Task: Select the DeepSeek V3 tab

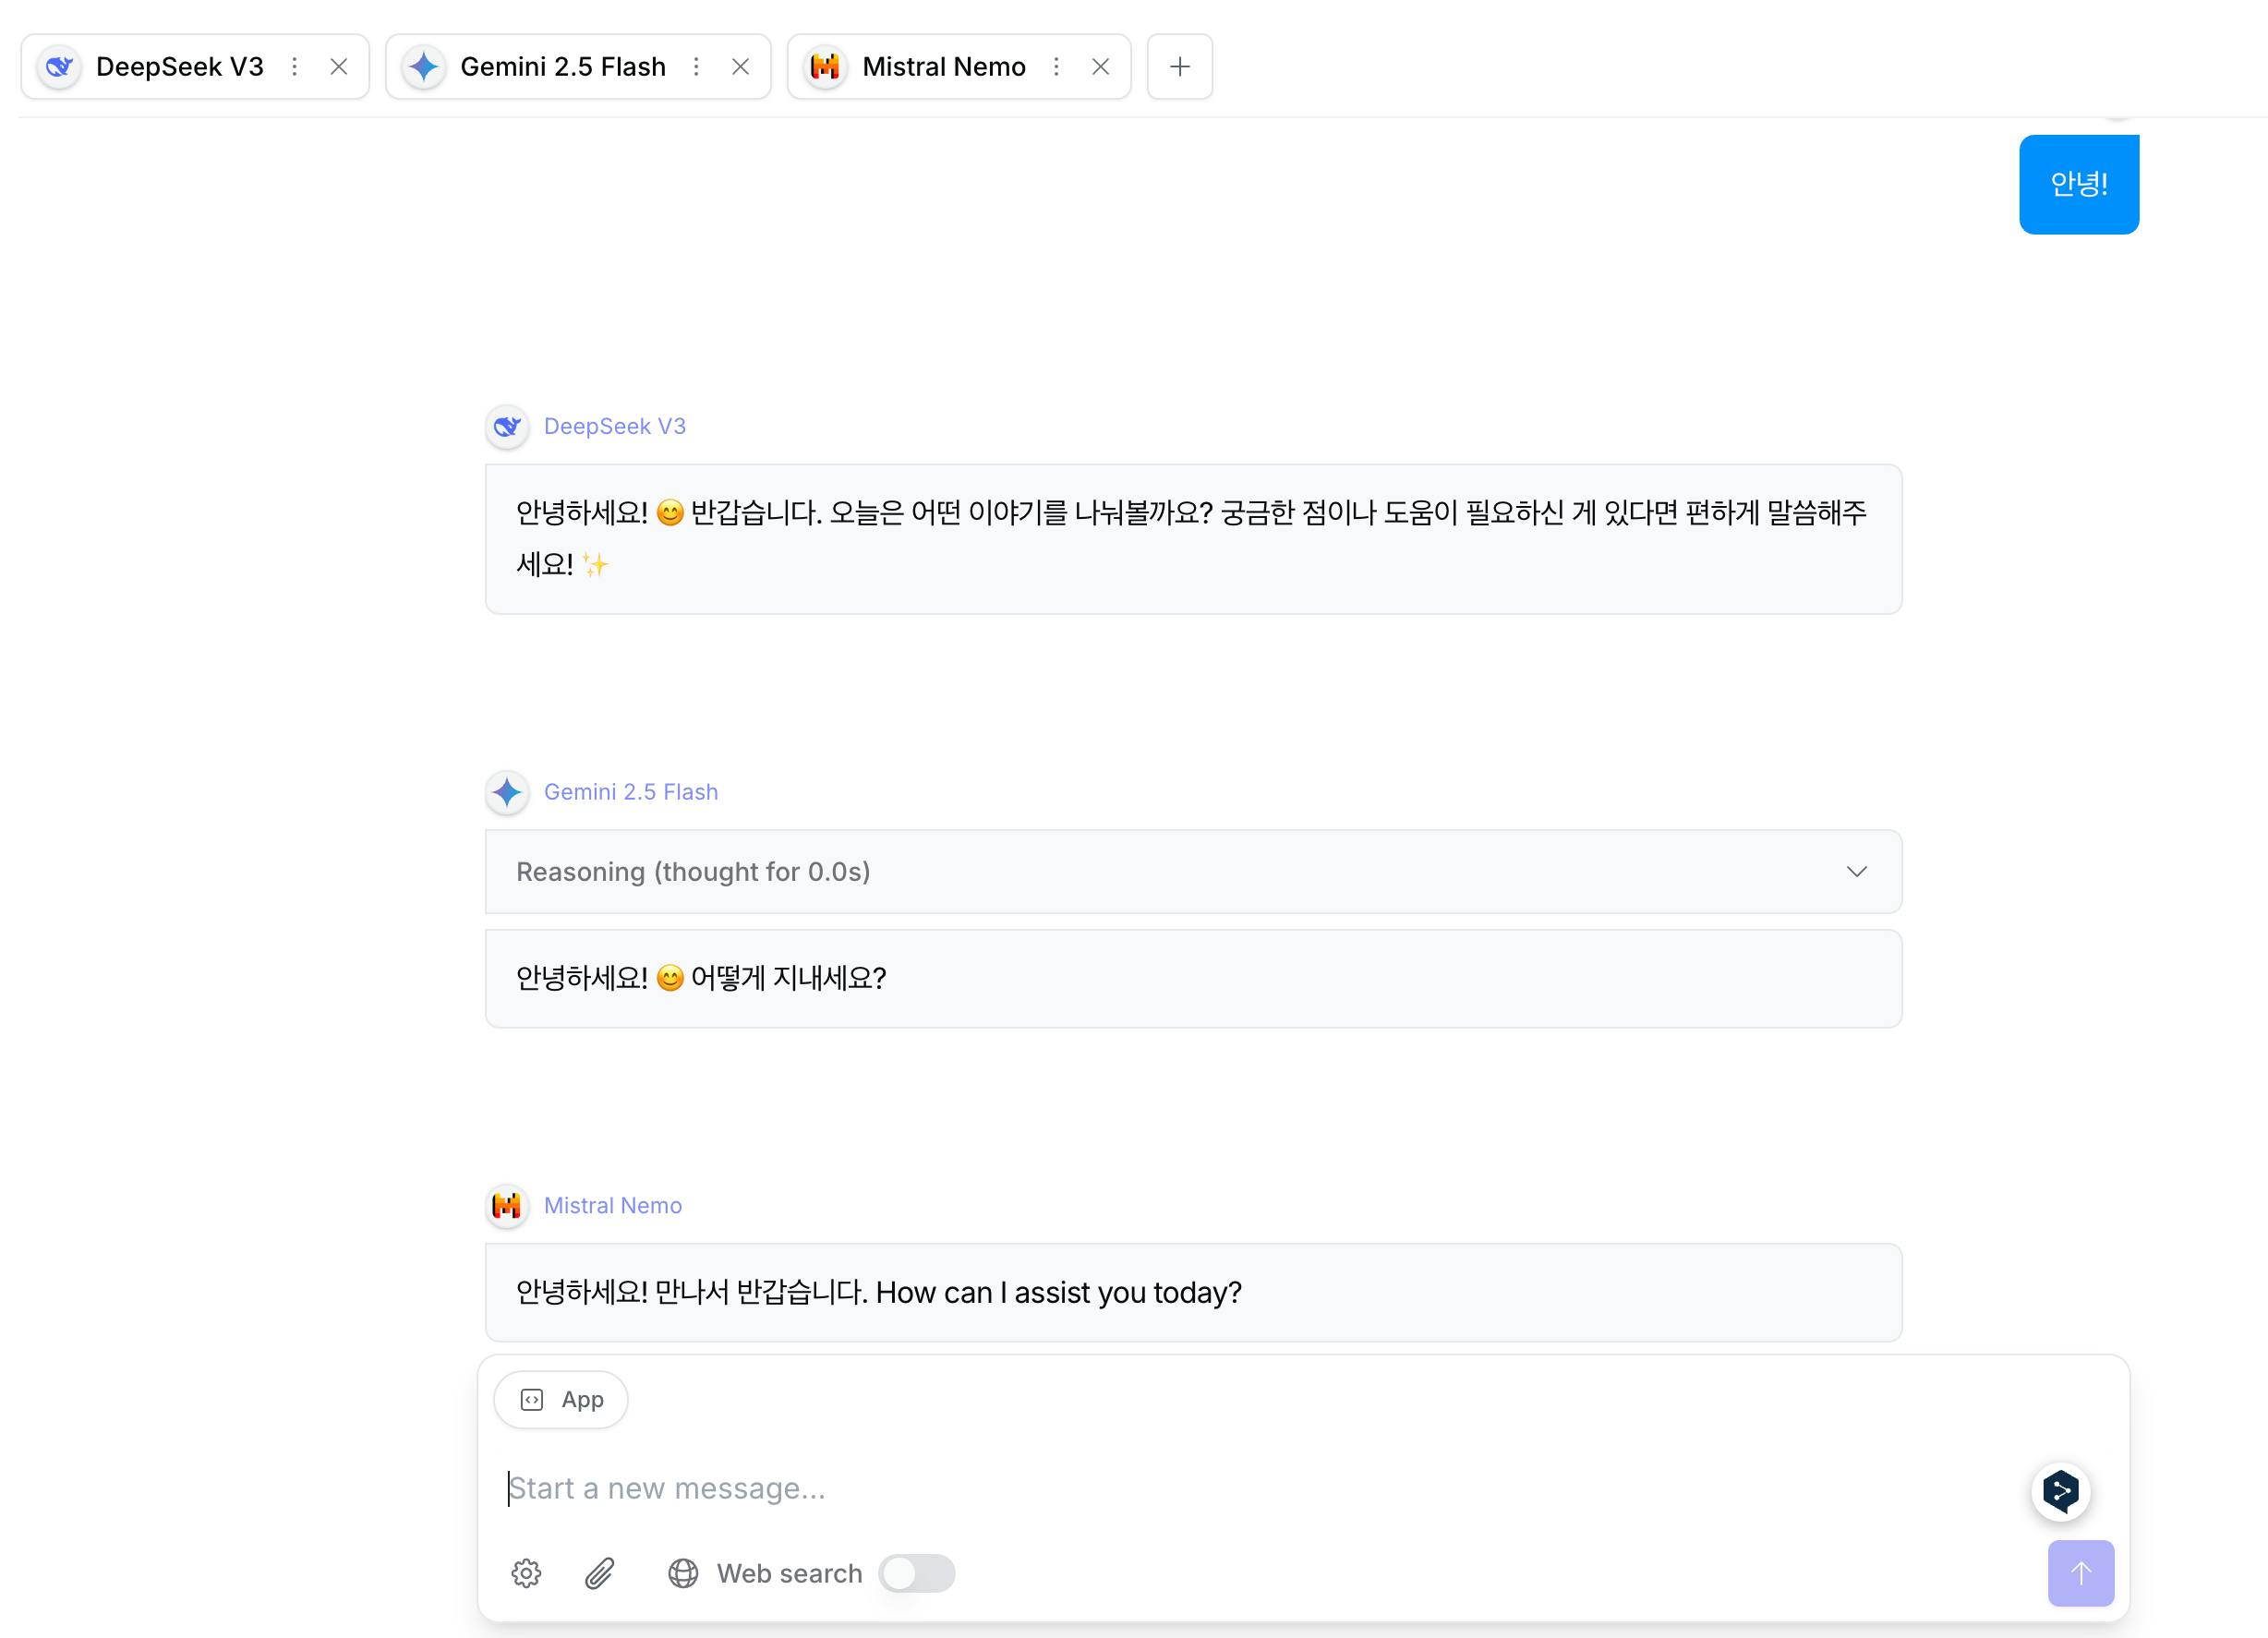Action: click(x=178, y=66)
